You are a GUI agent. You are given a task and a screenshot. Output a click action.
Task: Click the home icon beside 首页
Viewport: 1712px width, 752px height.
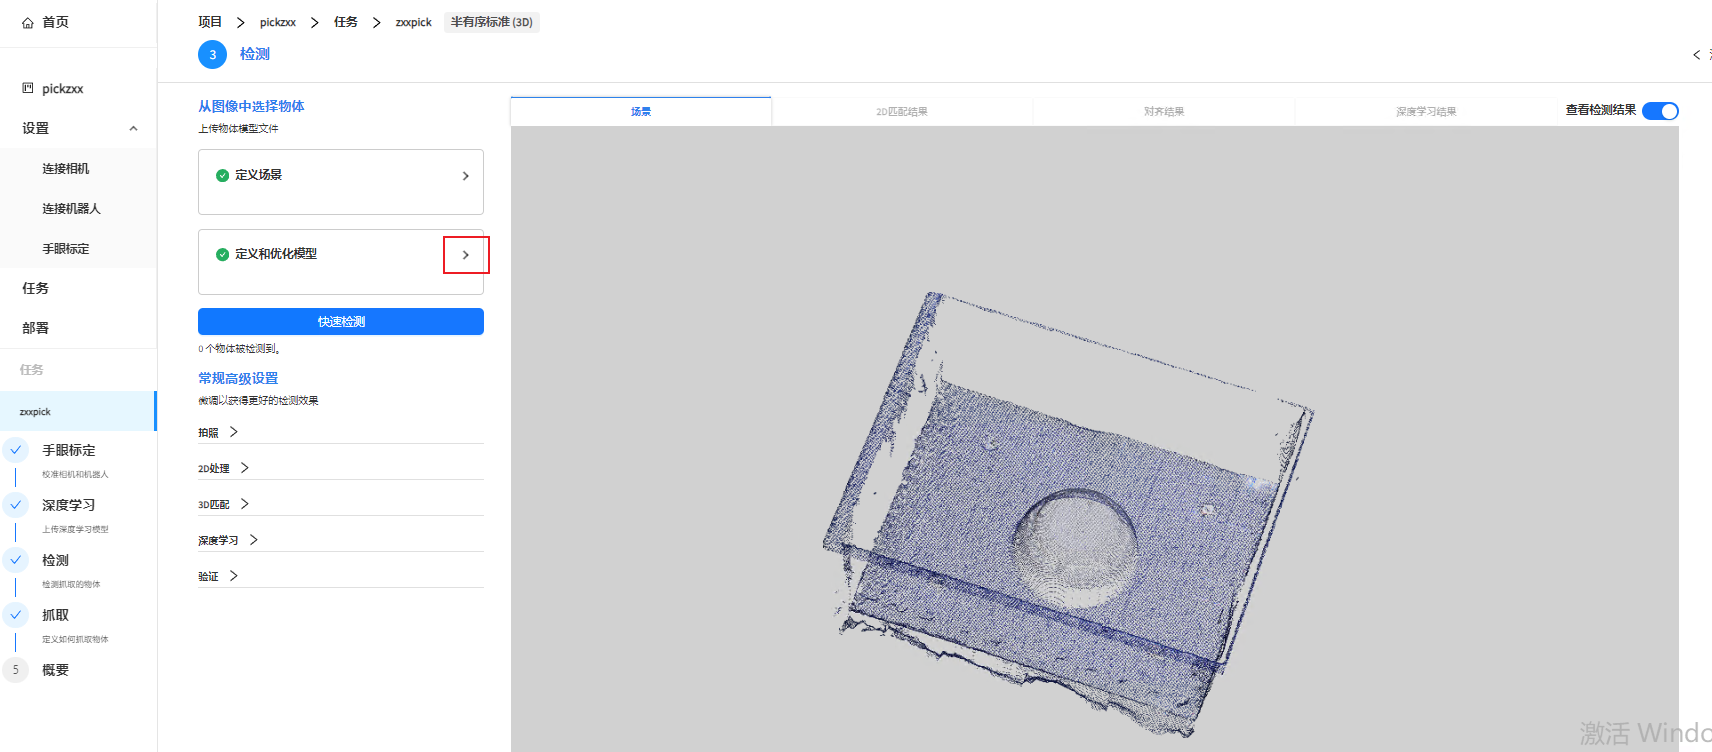click(28, 22)
